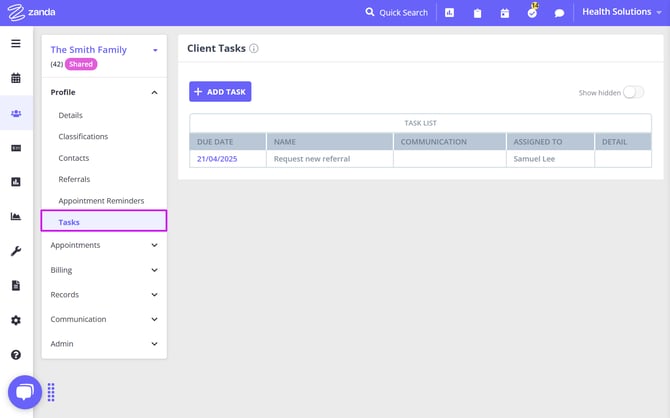Expand the Billing section
This screenshot has width=670, height=418.
click(x=104, y=270)
